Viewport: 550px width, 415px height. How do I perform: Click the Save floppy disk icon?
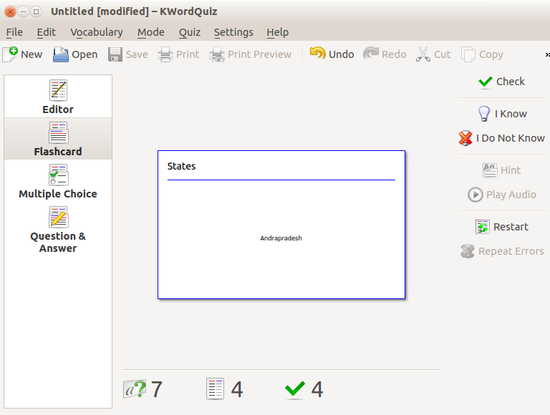115,54
